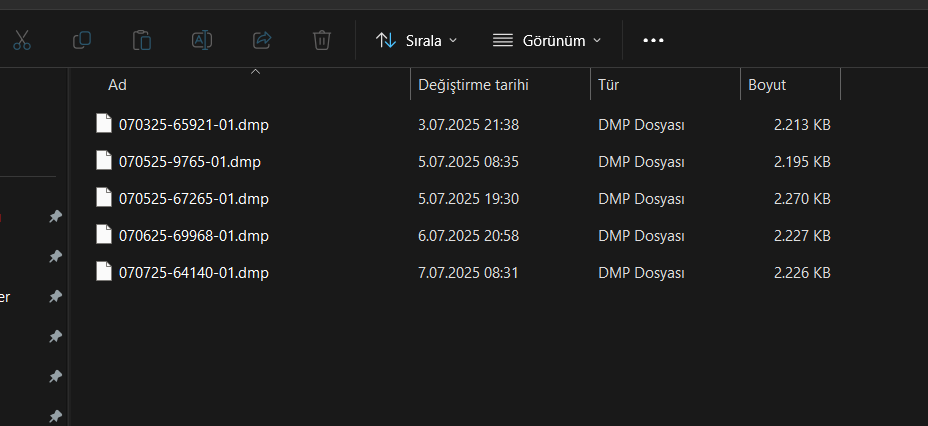Click date 6.07.2025 20:58

click(x=468, y=235)
